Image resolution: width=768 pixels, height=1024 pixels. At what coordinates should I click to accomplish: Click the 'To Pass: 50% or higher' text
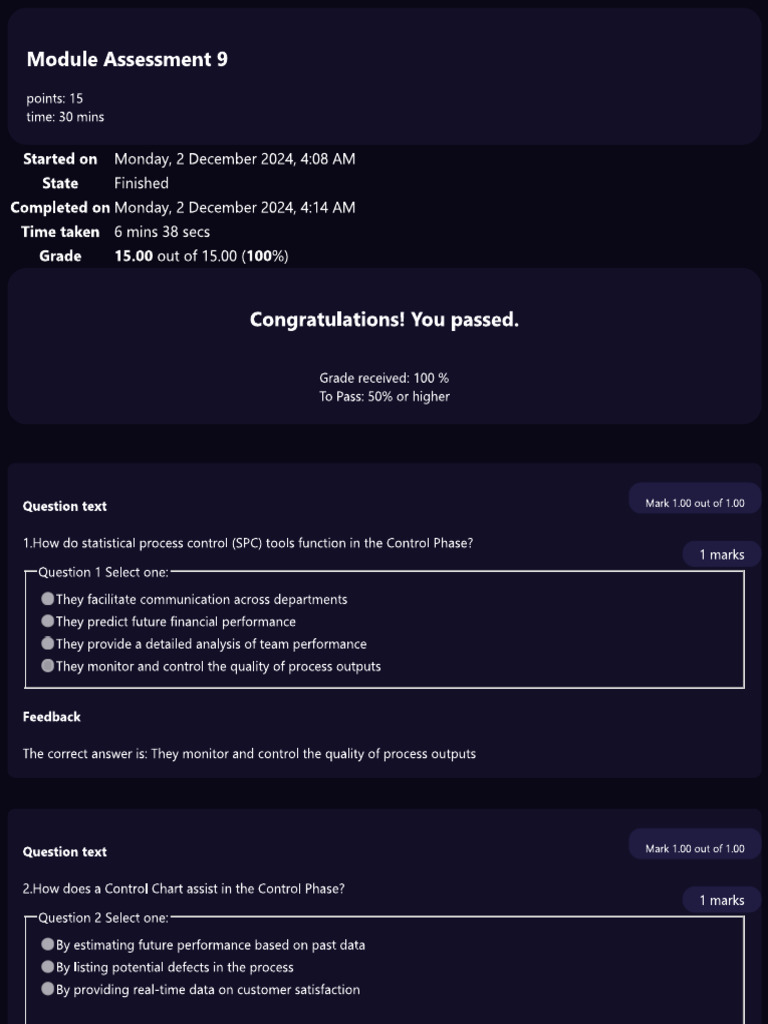[384, 396]
